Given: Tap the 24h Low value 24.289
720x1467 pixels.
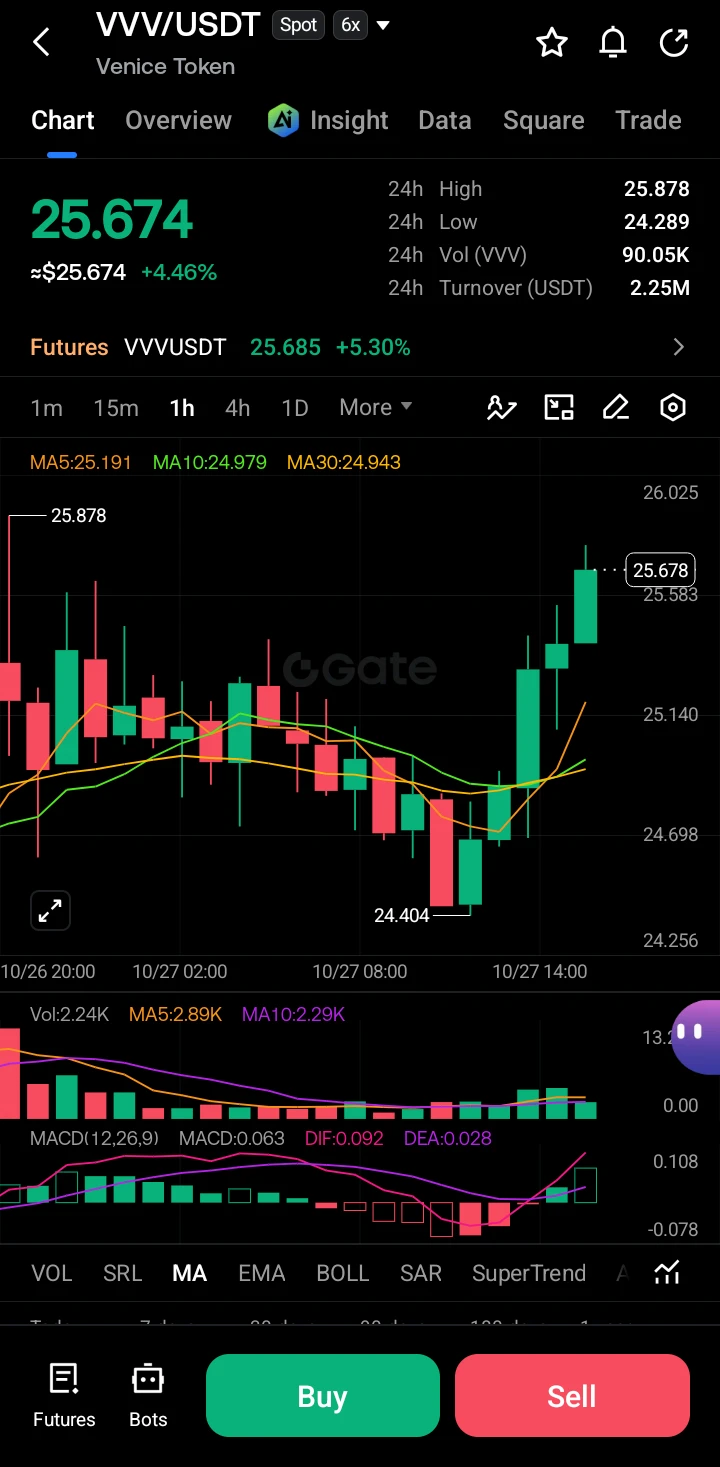Looking at the screenshot, I should click(657, 222).
